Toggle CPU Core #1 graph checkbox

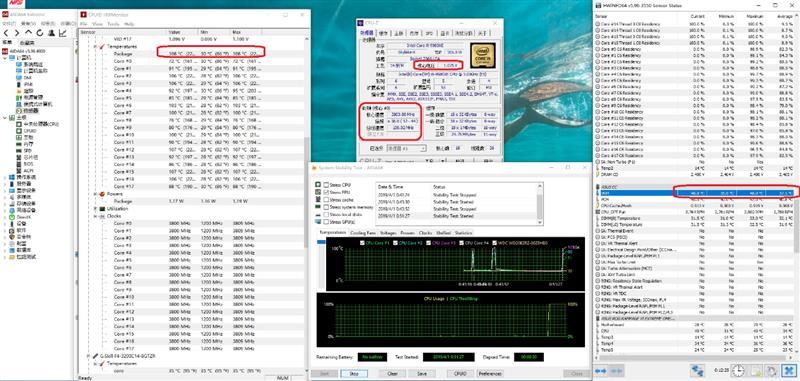tap(363, 243)
